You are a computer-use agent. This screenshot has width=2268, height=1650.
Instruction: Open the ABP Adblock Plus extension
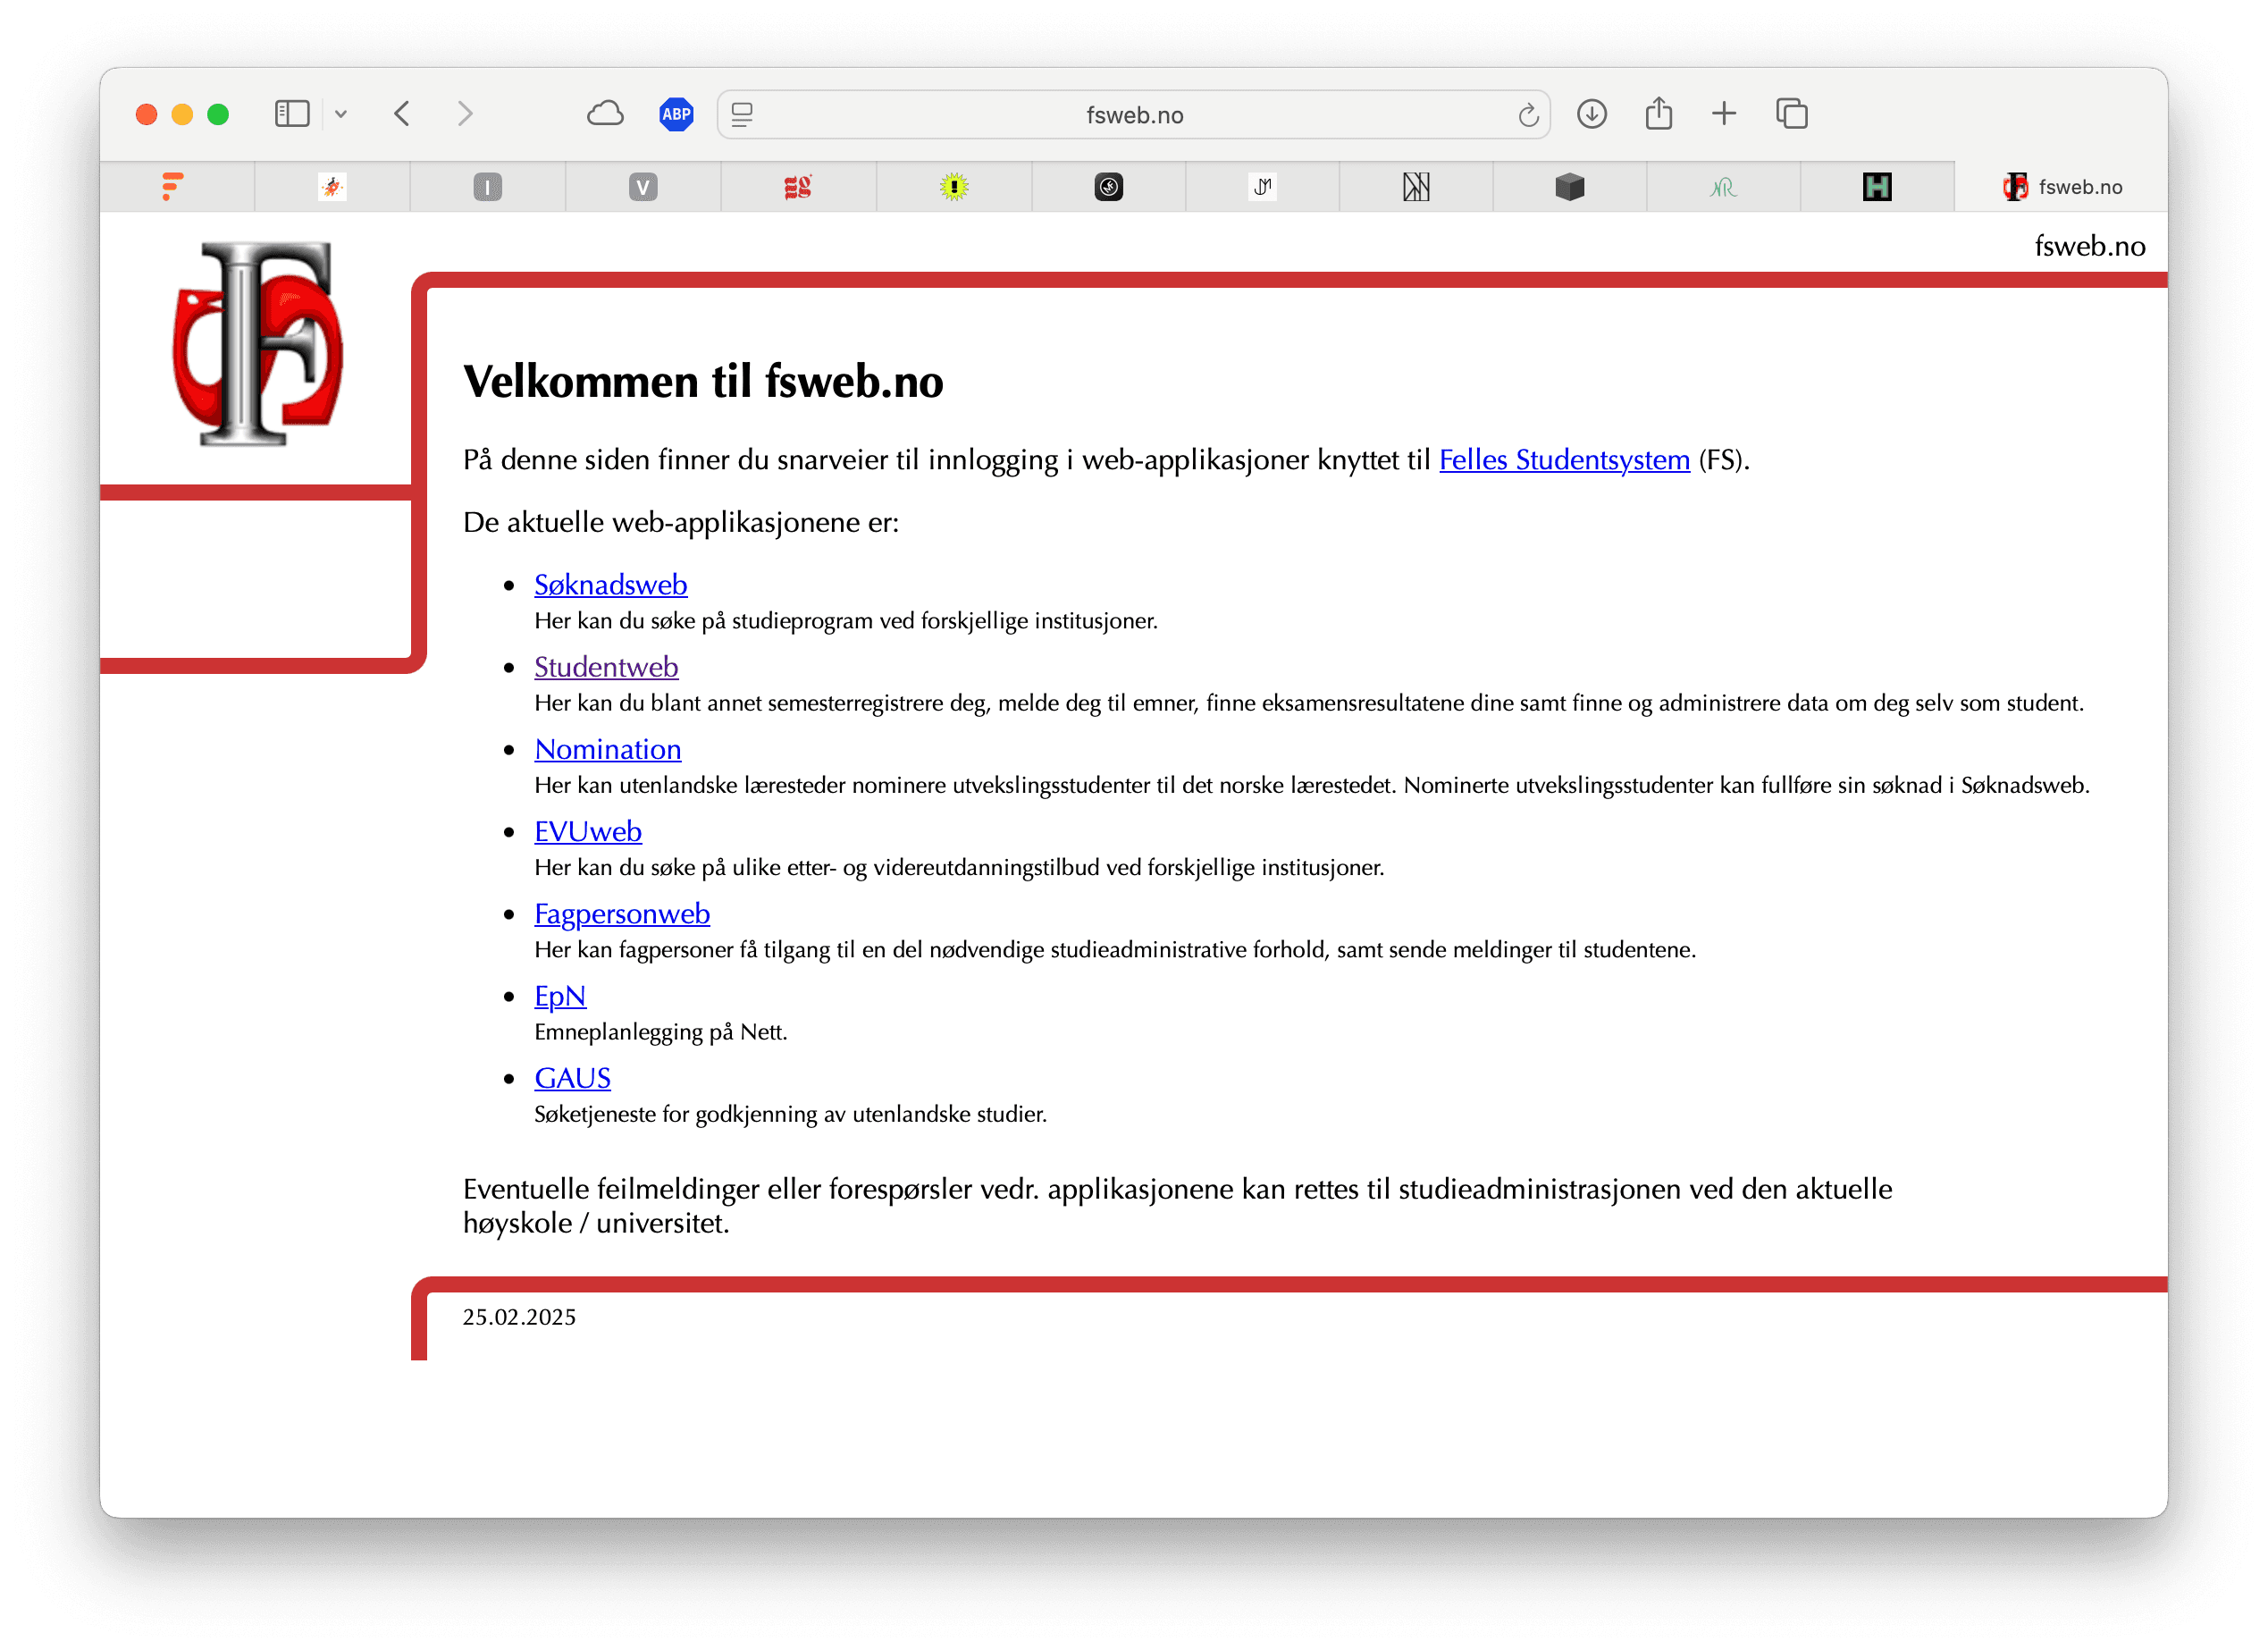[676, 114]
